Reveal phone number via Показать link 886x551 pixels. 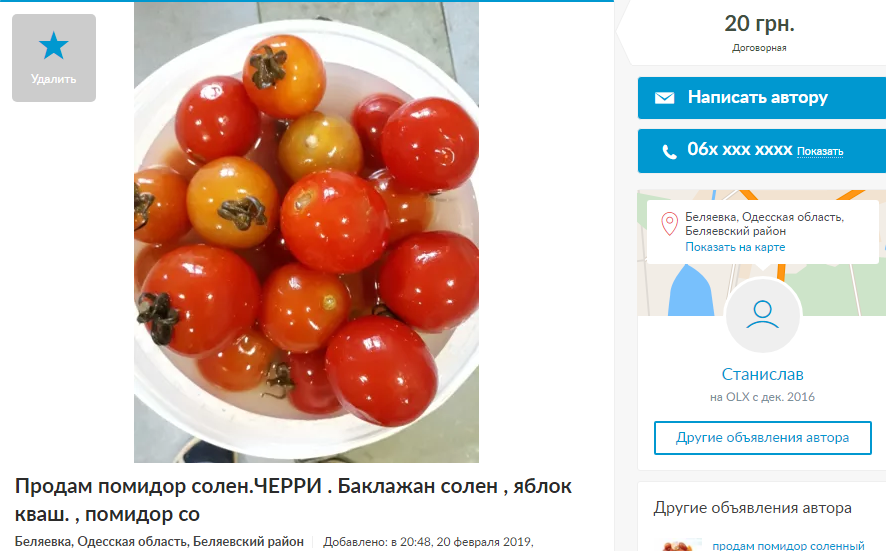(x=820, y=151)
